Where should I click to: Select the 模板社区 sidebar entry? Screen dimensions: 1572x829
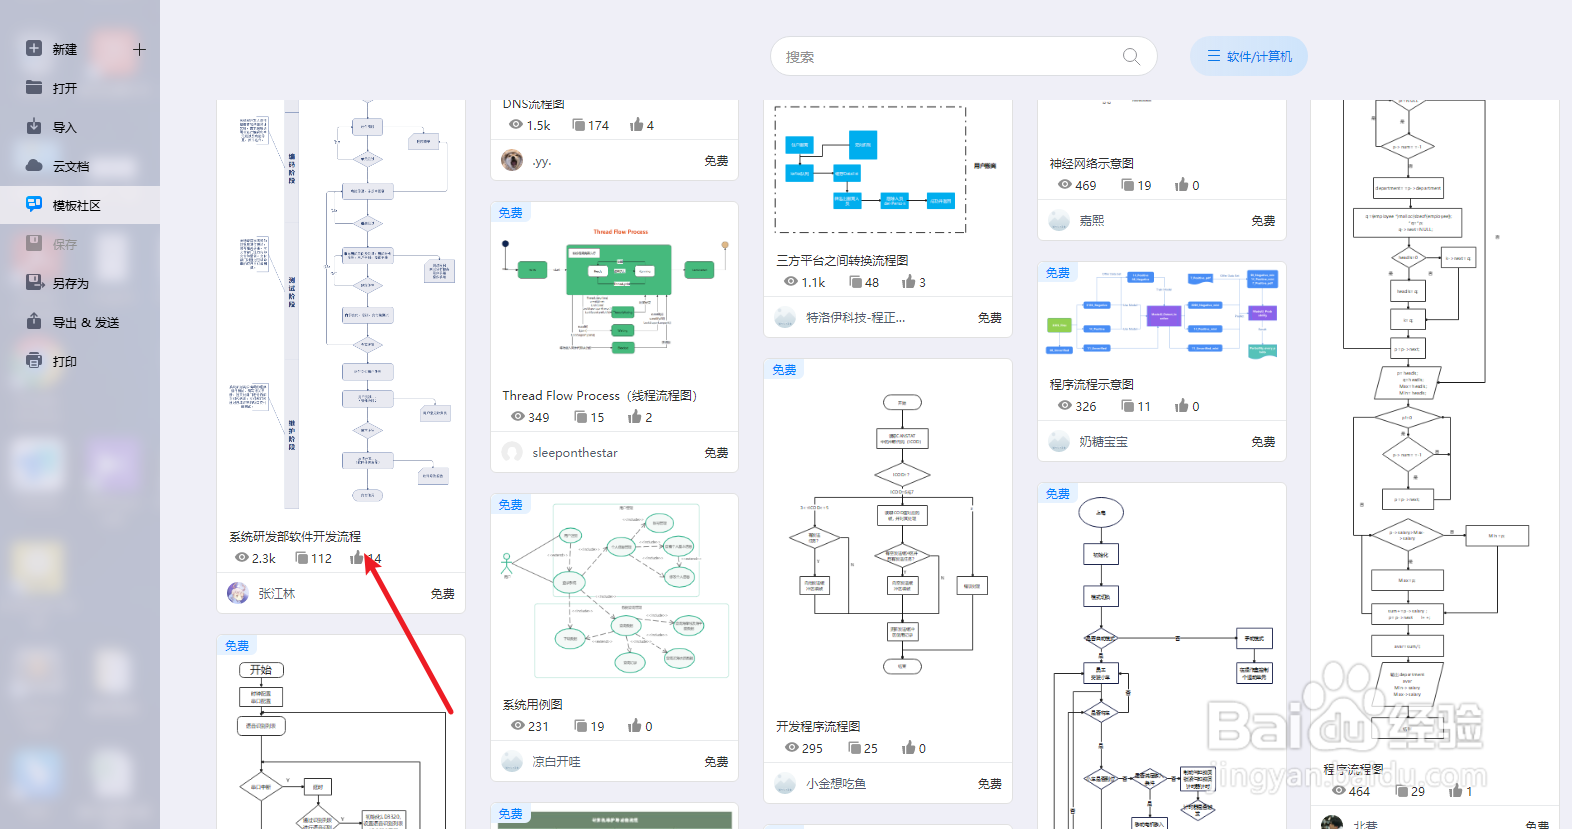[x=80, y=205]
